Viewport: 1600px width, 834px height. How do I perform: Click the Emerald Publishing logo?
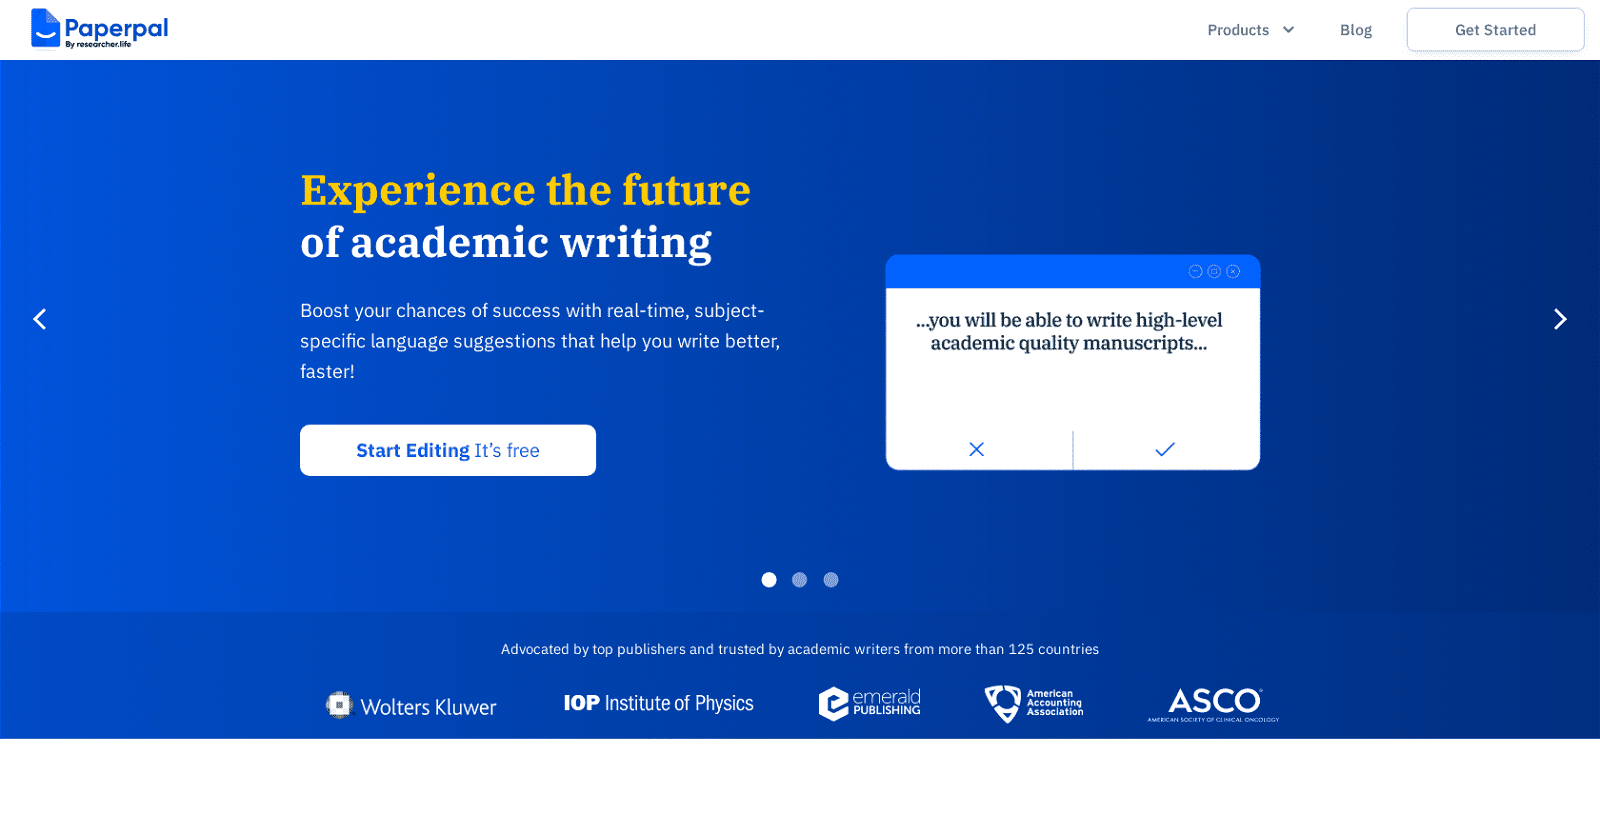[x=869, y=704]
